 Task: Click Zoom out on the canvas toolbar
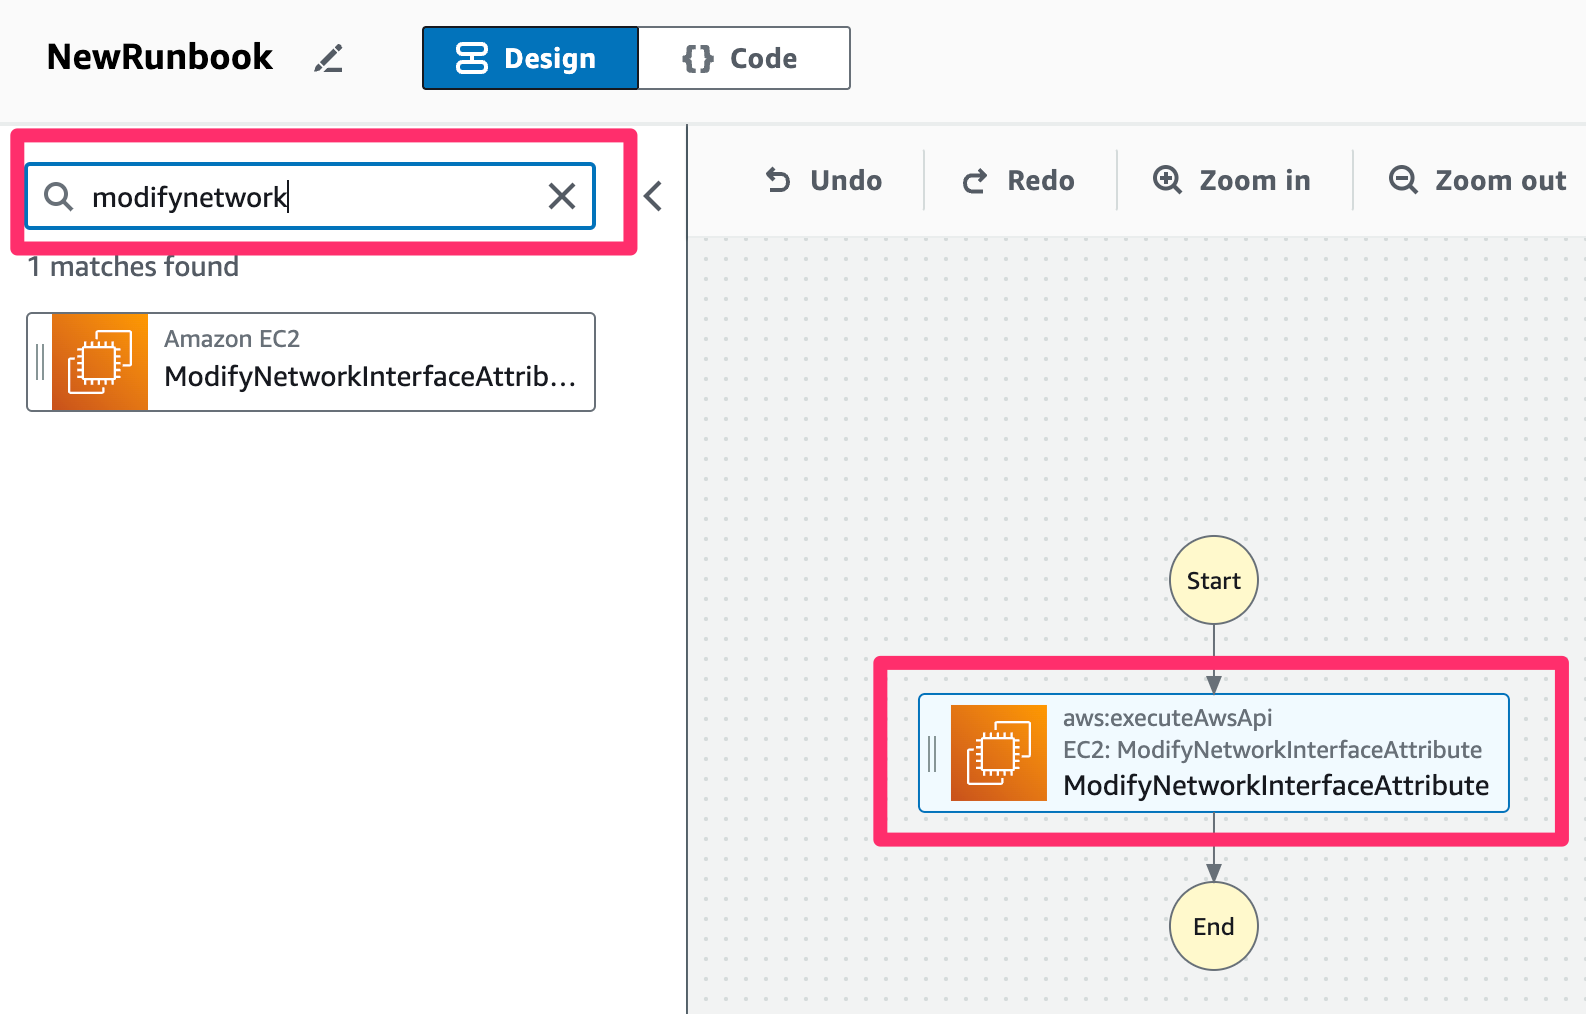click(x=1478, y=180)
